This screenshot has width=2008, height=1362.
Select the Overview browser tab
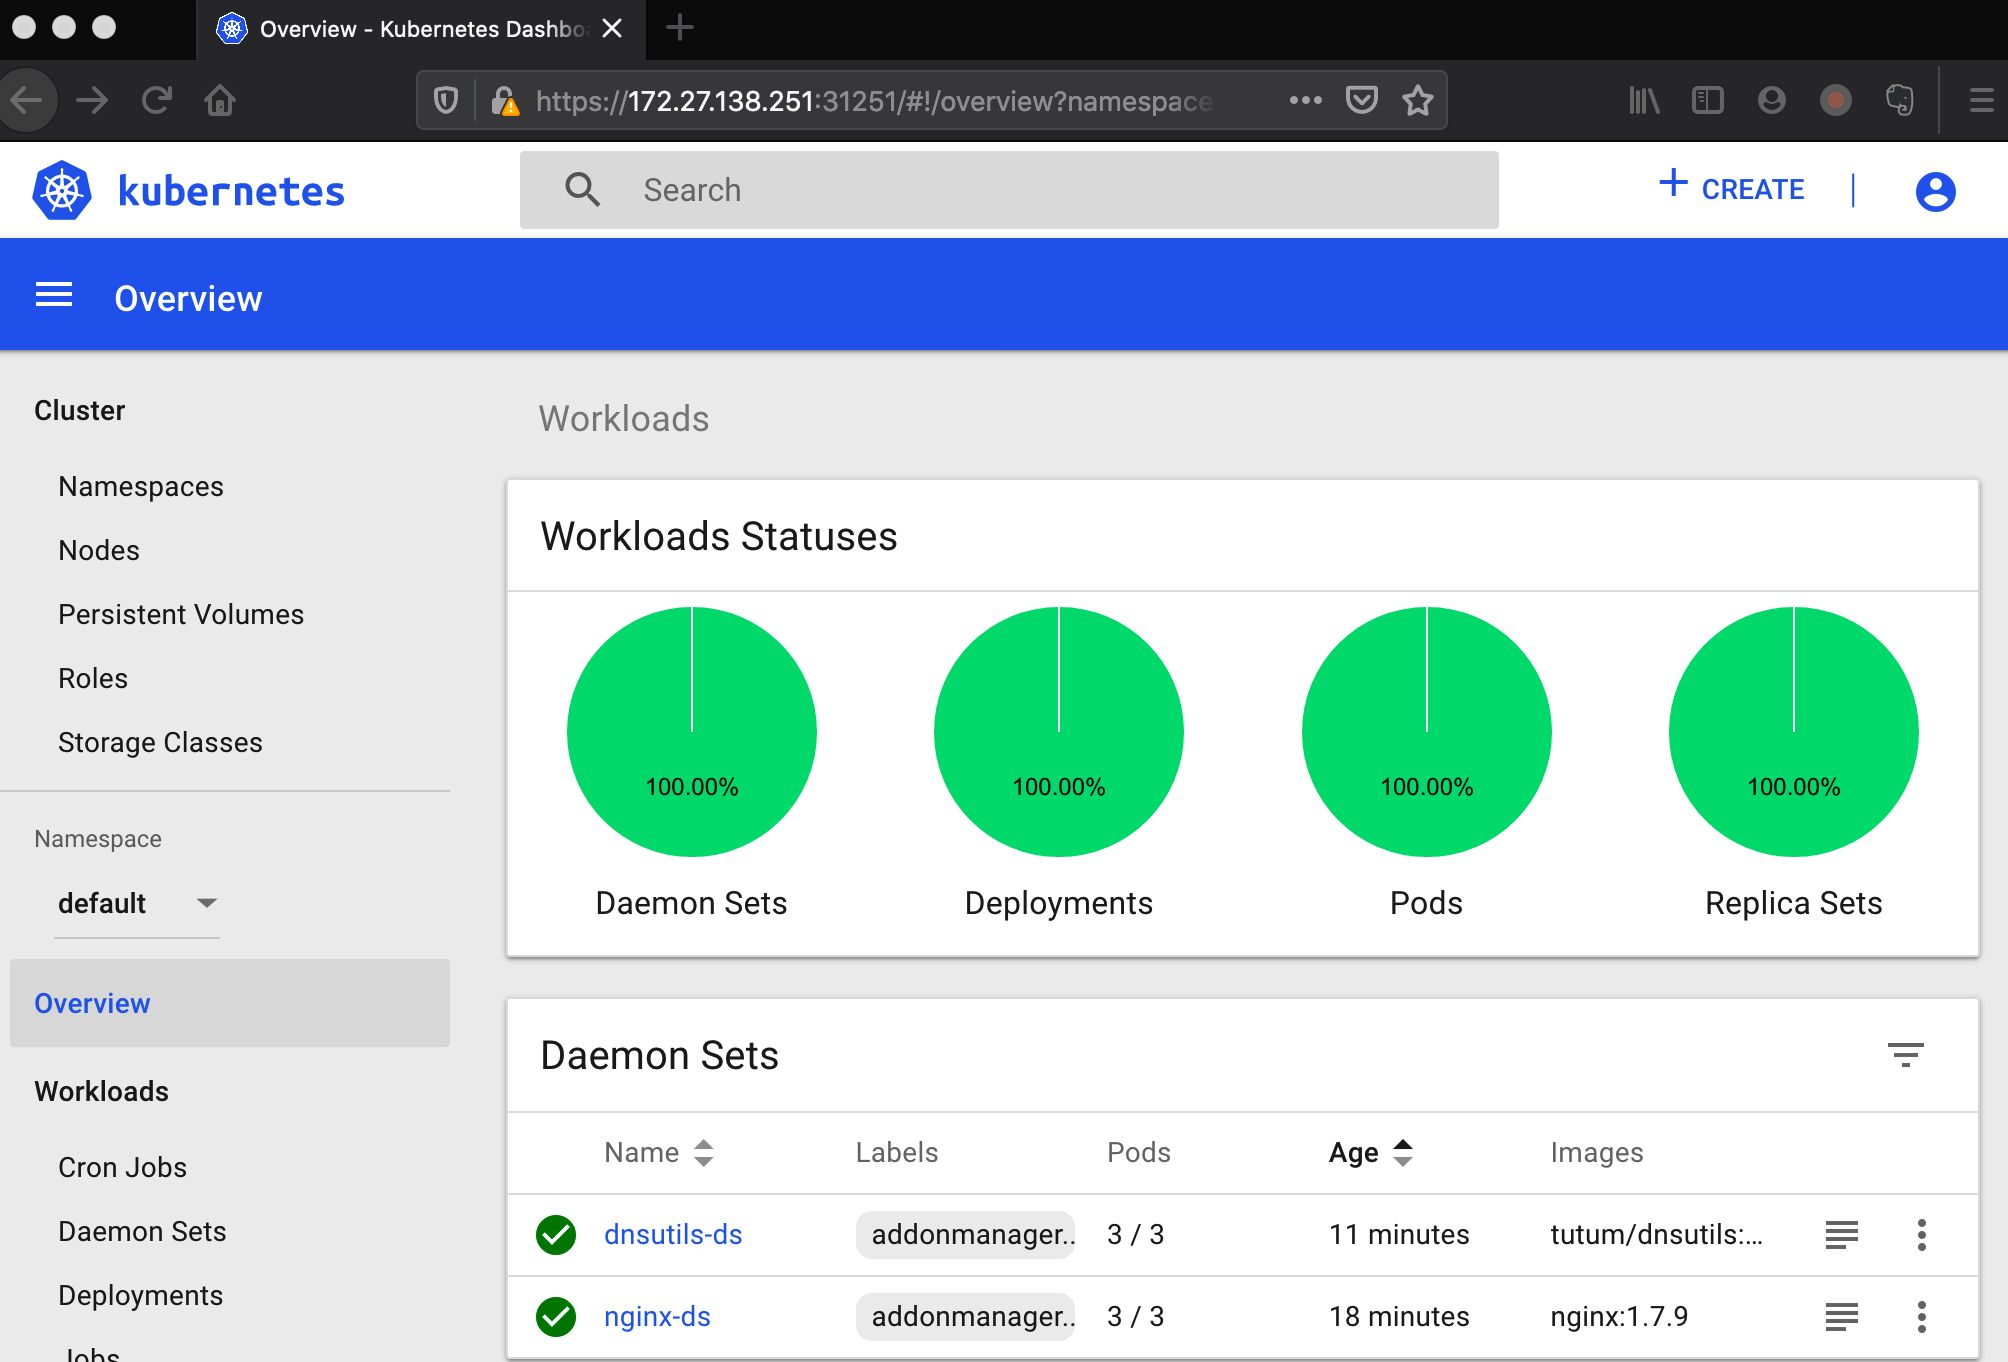point(422,29)
